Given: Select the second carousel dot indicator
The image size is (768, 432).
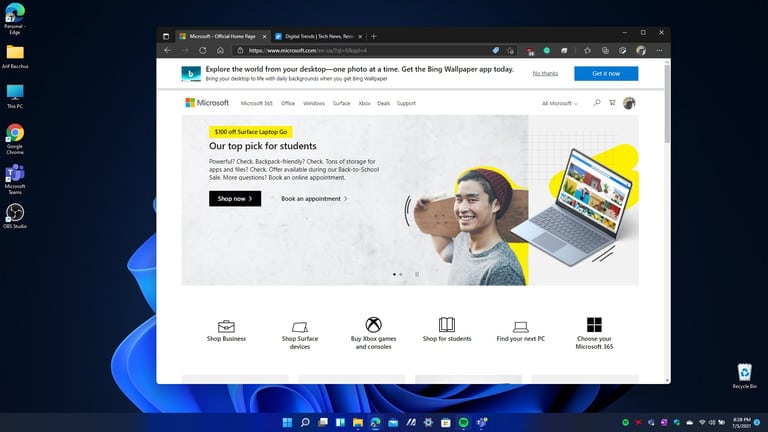Looking at the screenshot, I should [401, 274].
